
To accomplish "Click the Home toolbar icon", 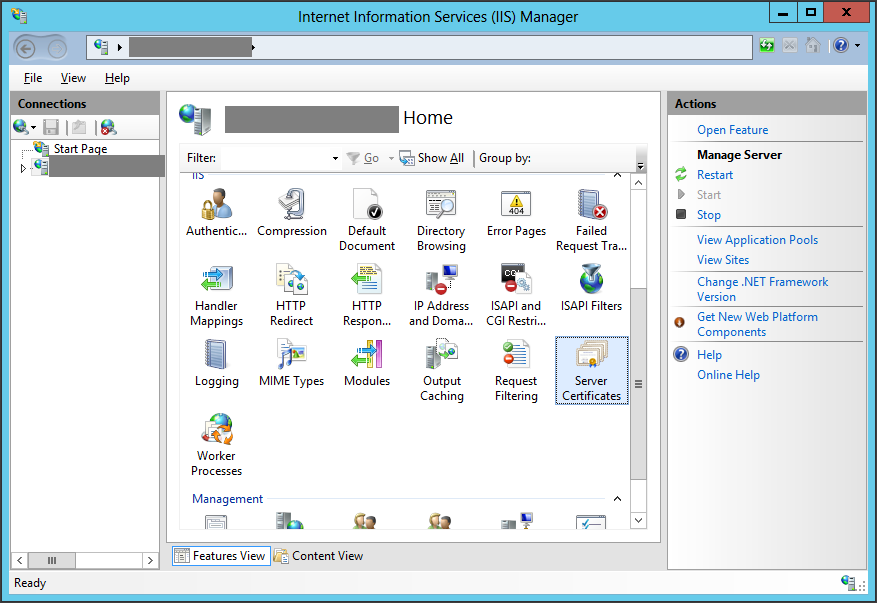I will [813, 45].
